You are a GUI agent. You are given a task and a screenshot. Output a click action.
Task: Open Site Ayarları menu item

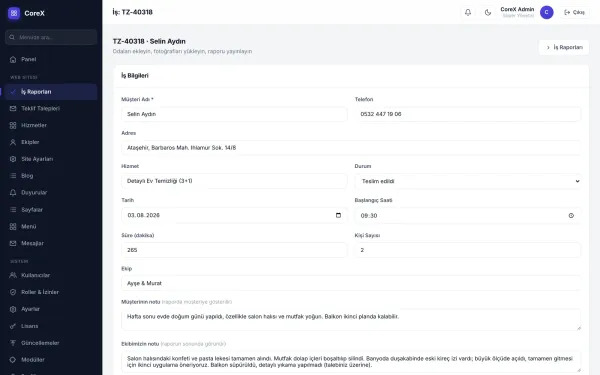point(51,159)
